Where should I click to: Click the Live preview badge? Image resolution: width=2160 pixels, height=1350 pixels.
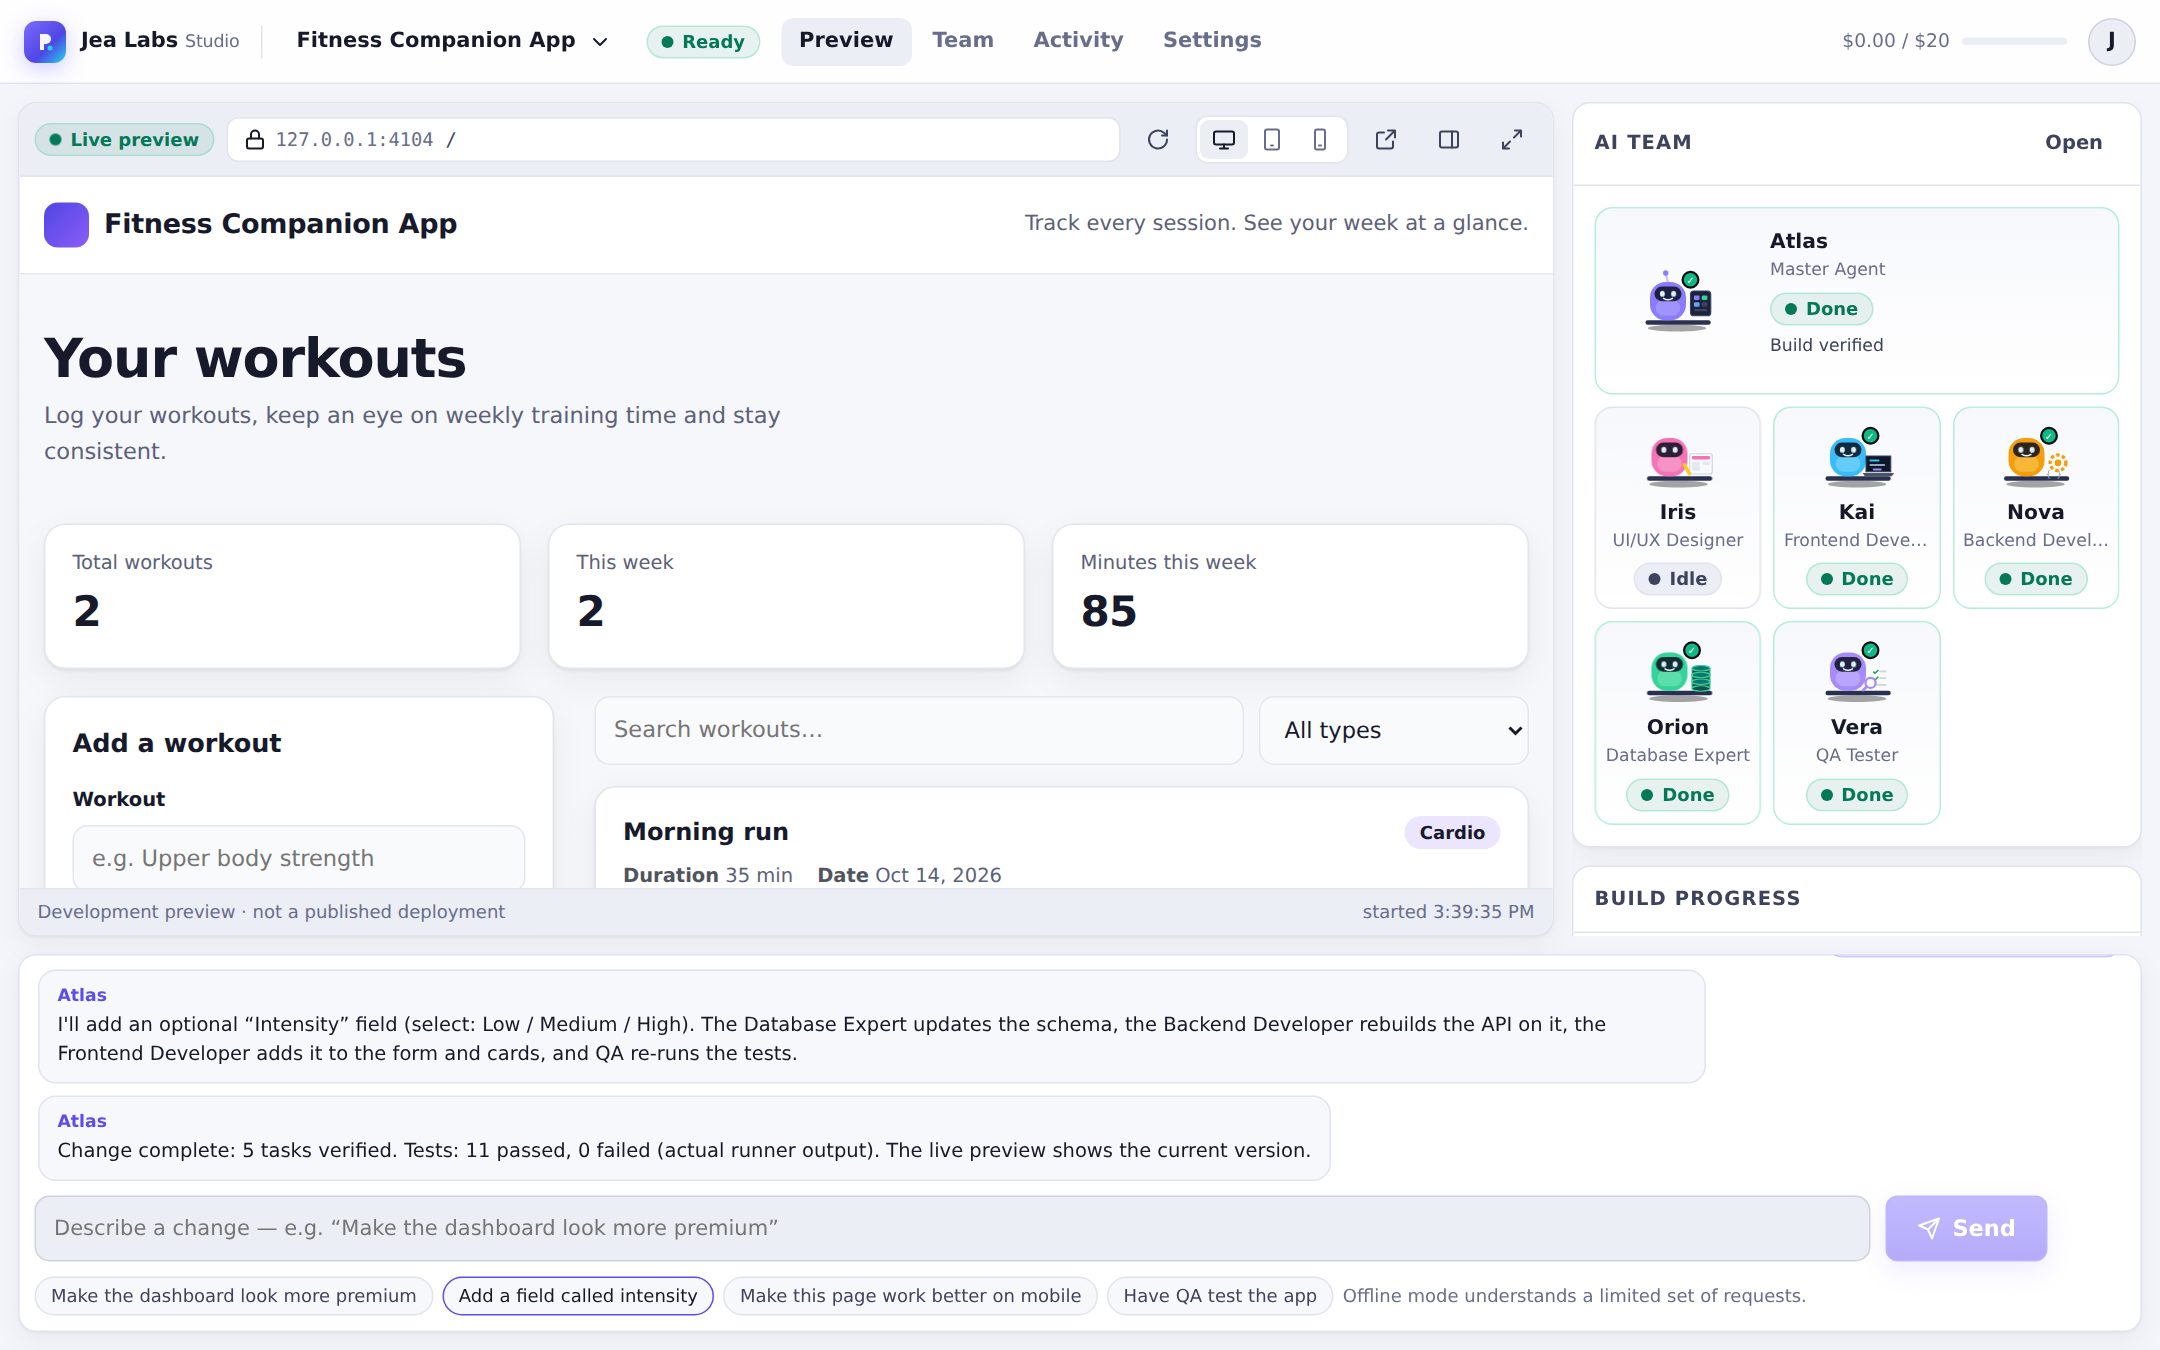tap(125, 140)
